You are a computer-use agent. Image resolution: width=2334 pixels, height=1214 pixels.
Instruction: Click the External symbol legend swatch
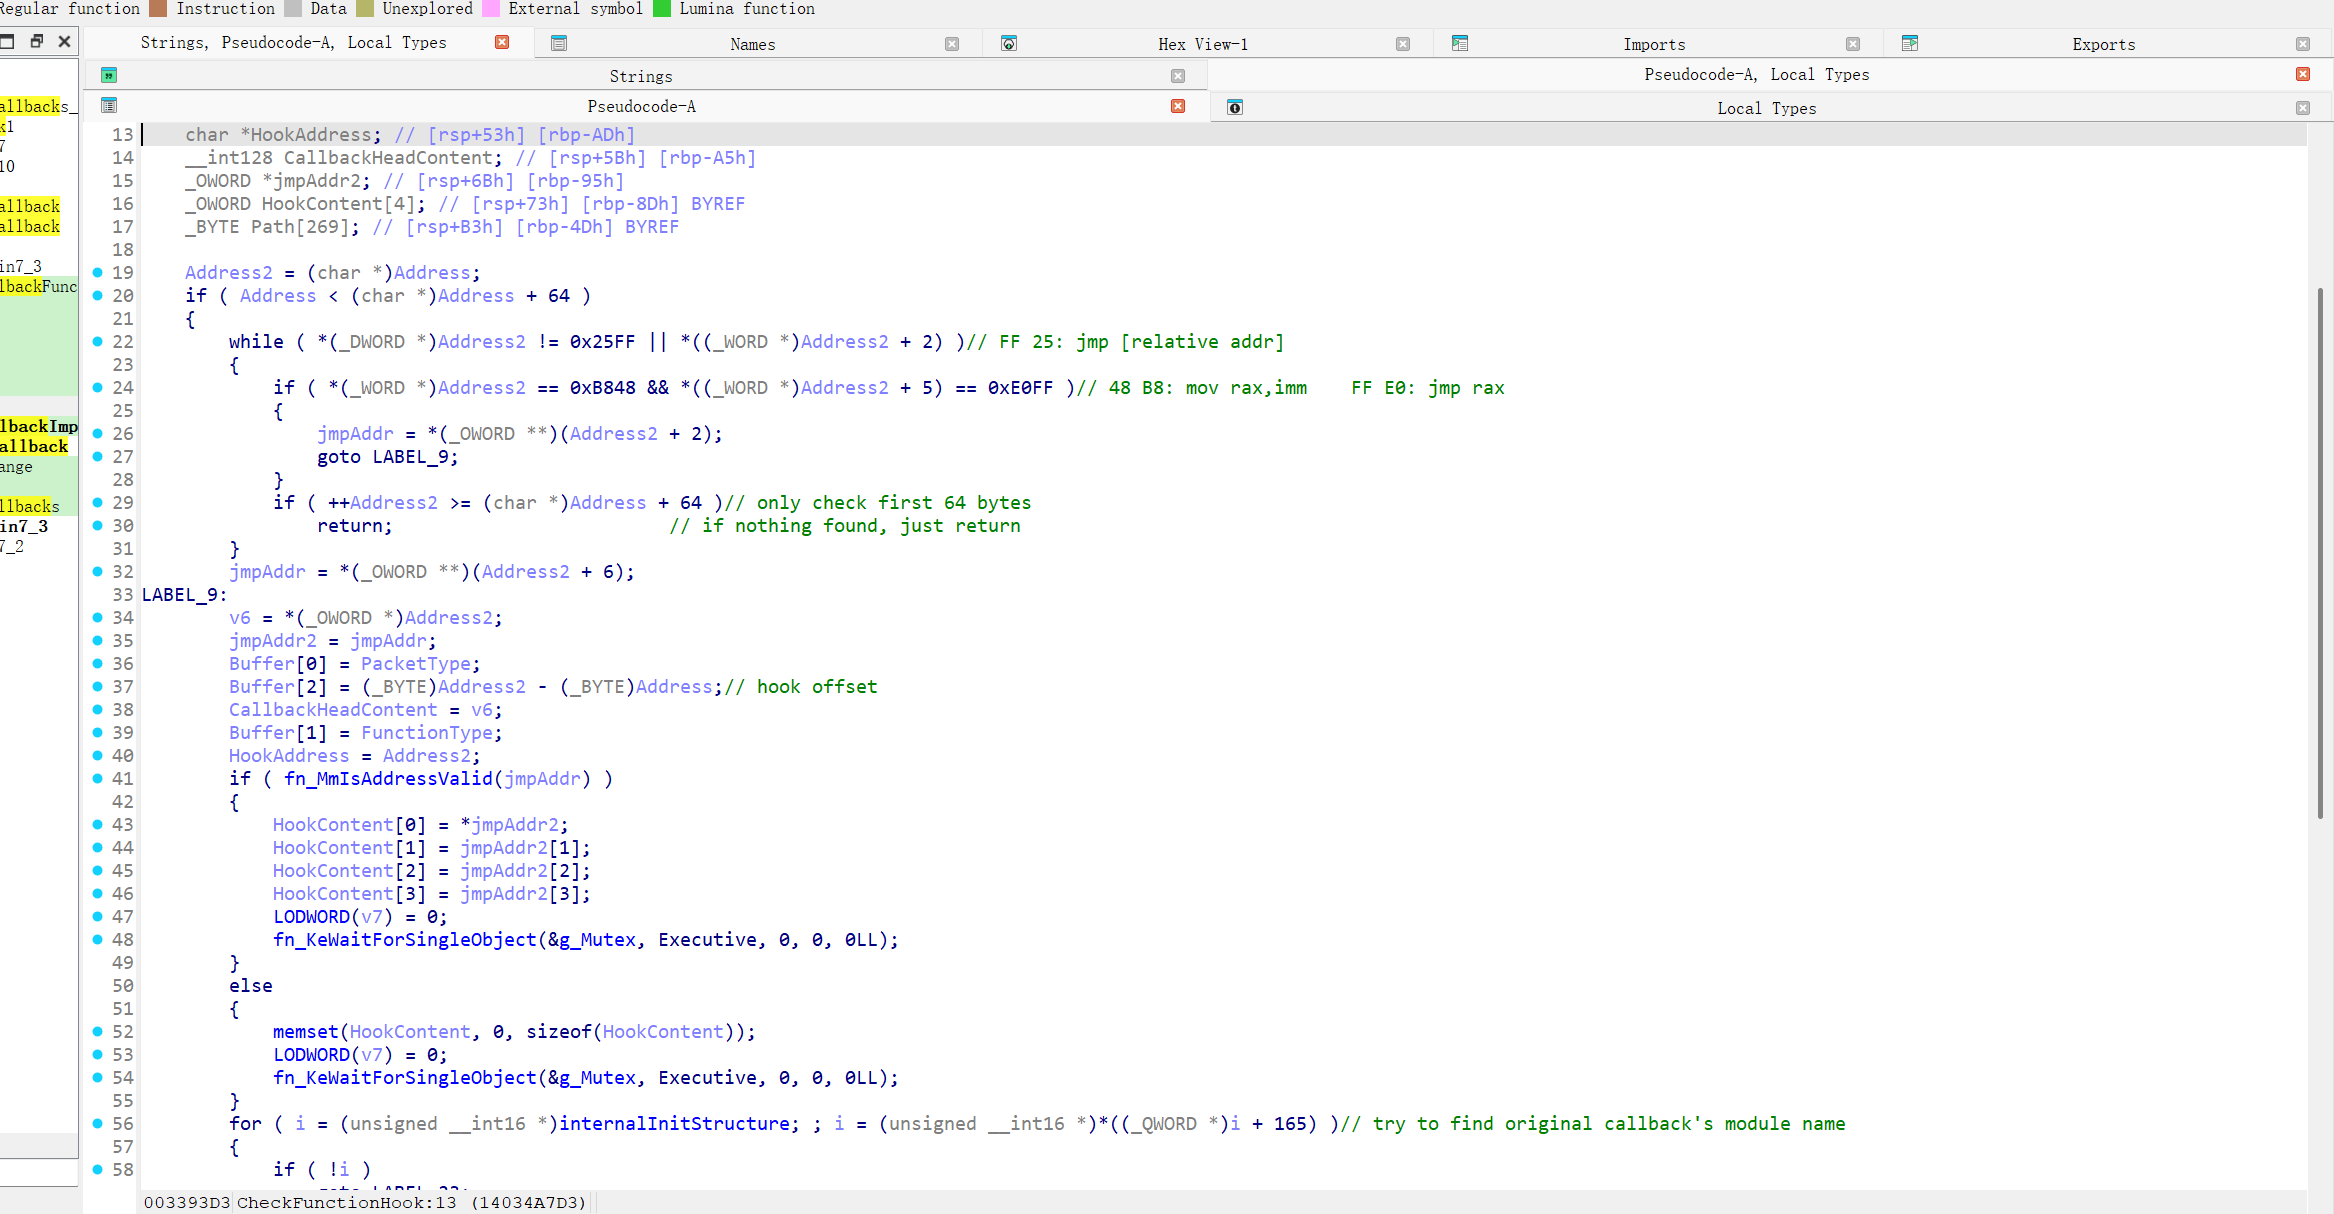(491, 9)
